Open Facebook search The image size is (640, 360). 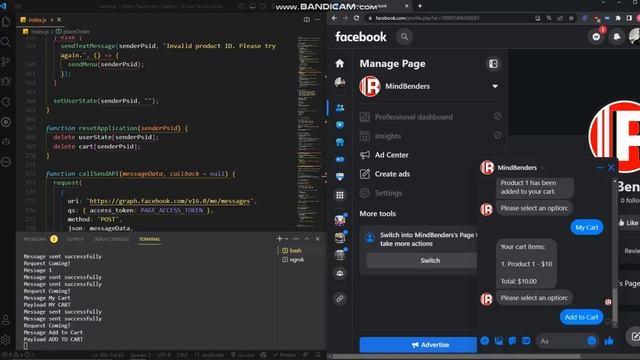pos(404,37)
